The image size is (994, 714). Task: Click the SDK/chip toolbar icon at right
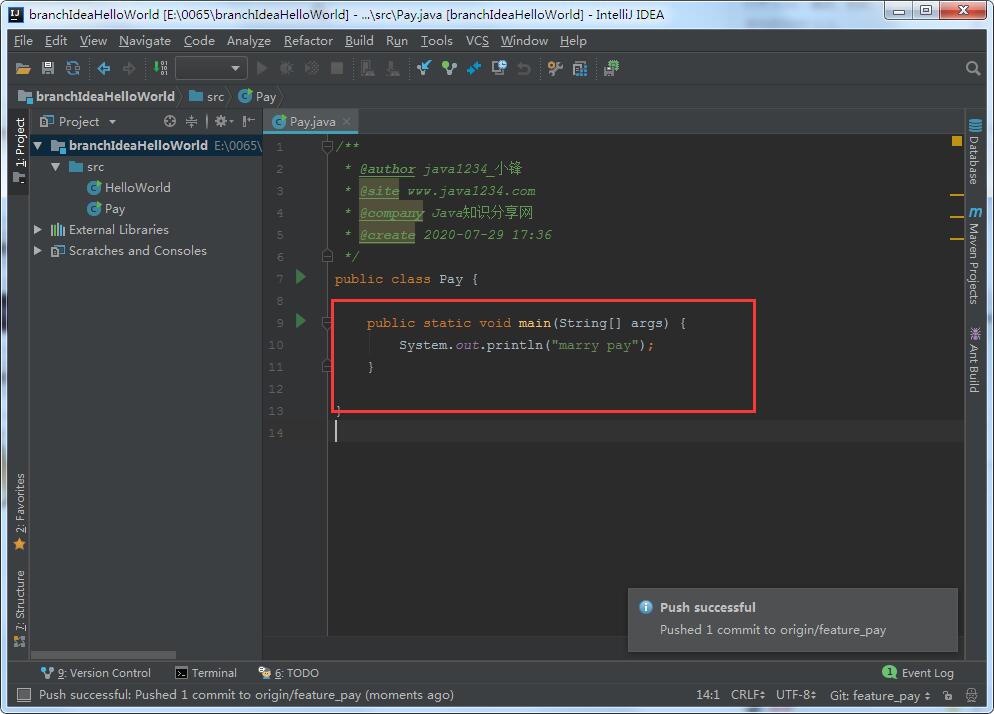(611, 68)
